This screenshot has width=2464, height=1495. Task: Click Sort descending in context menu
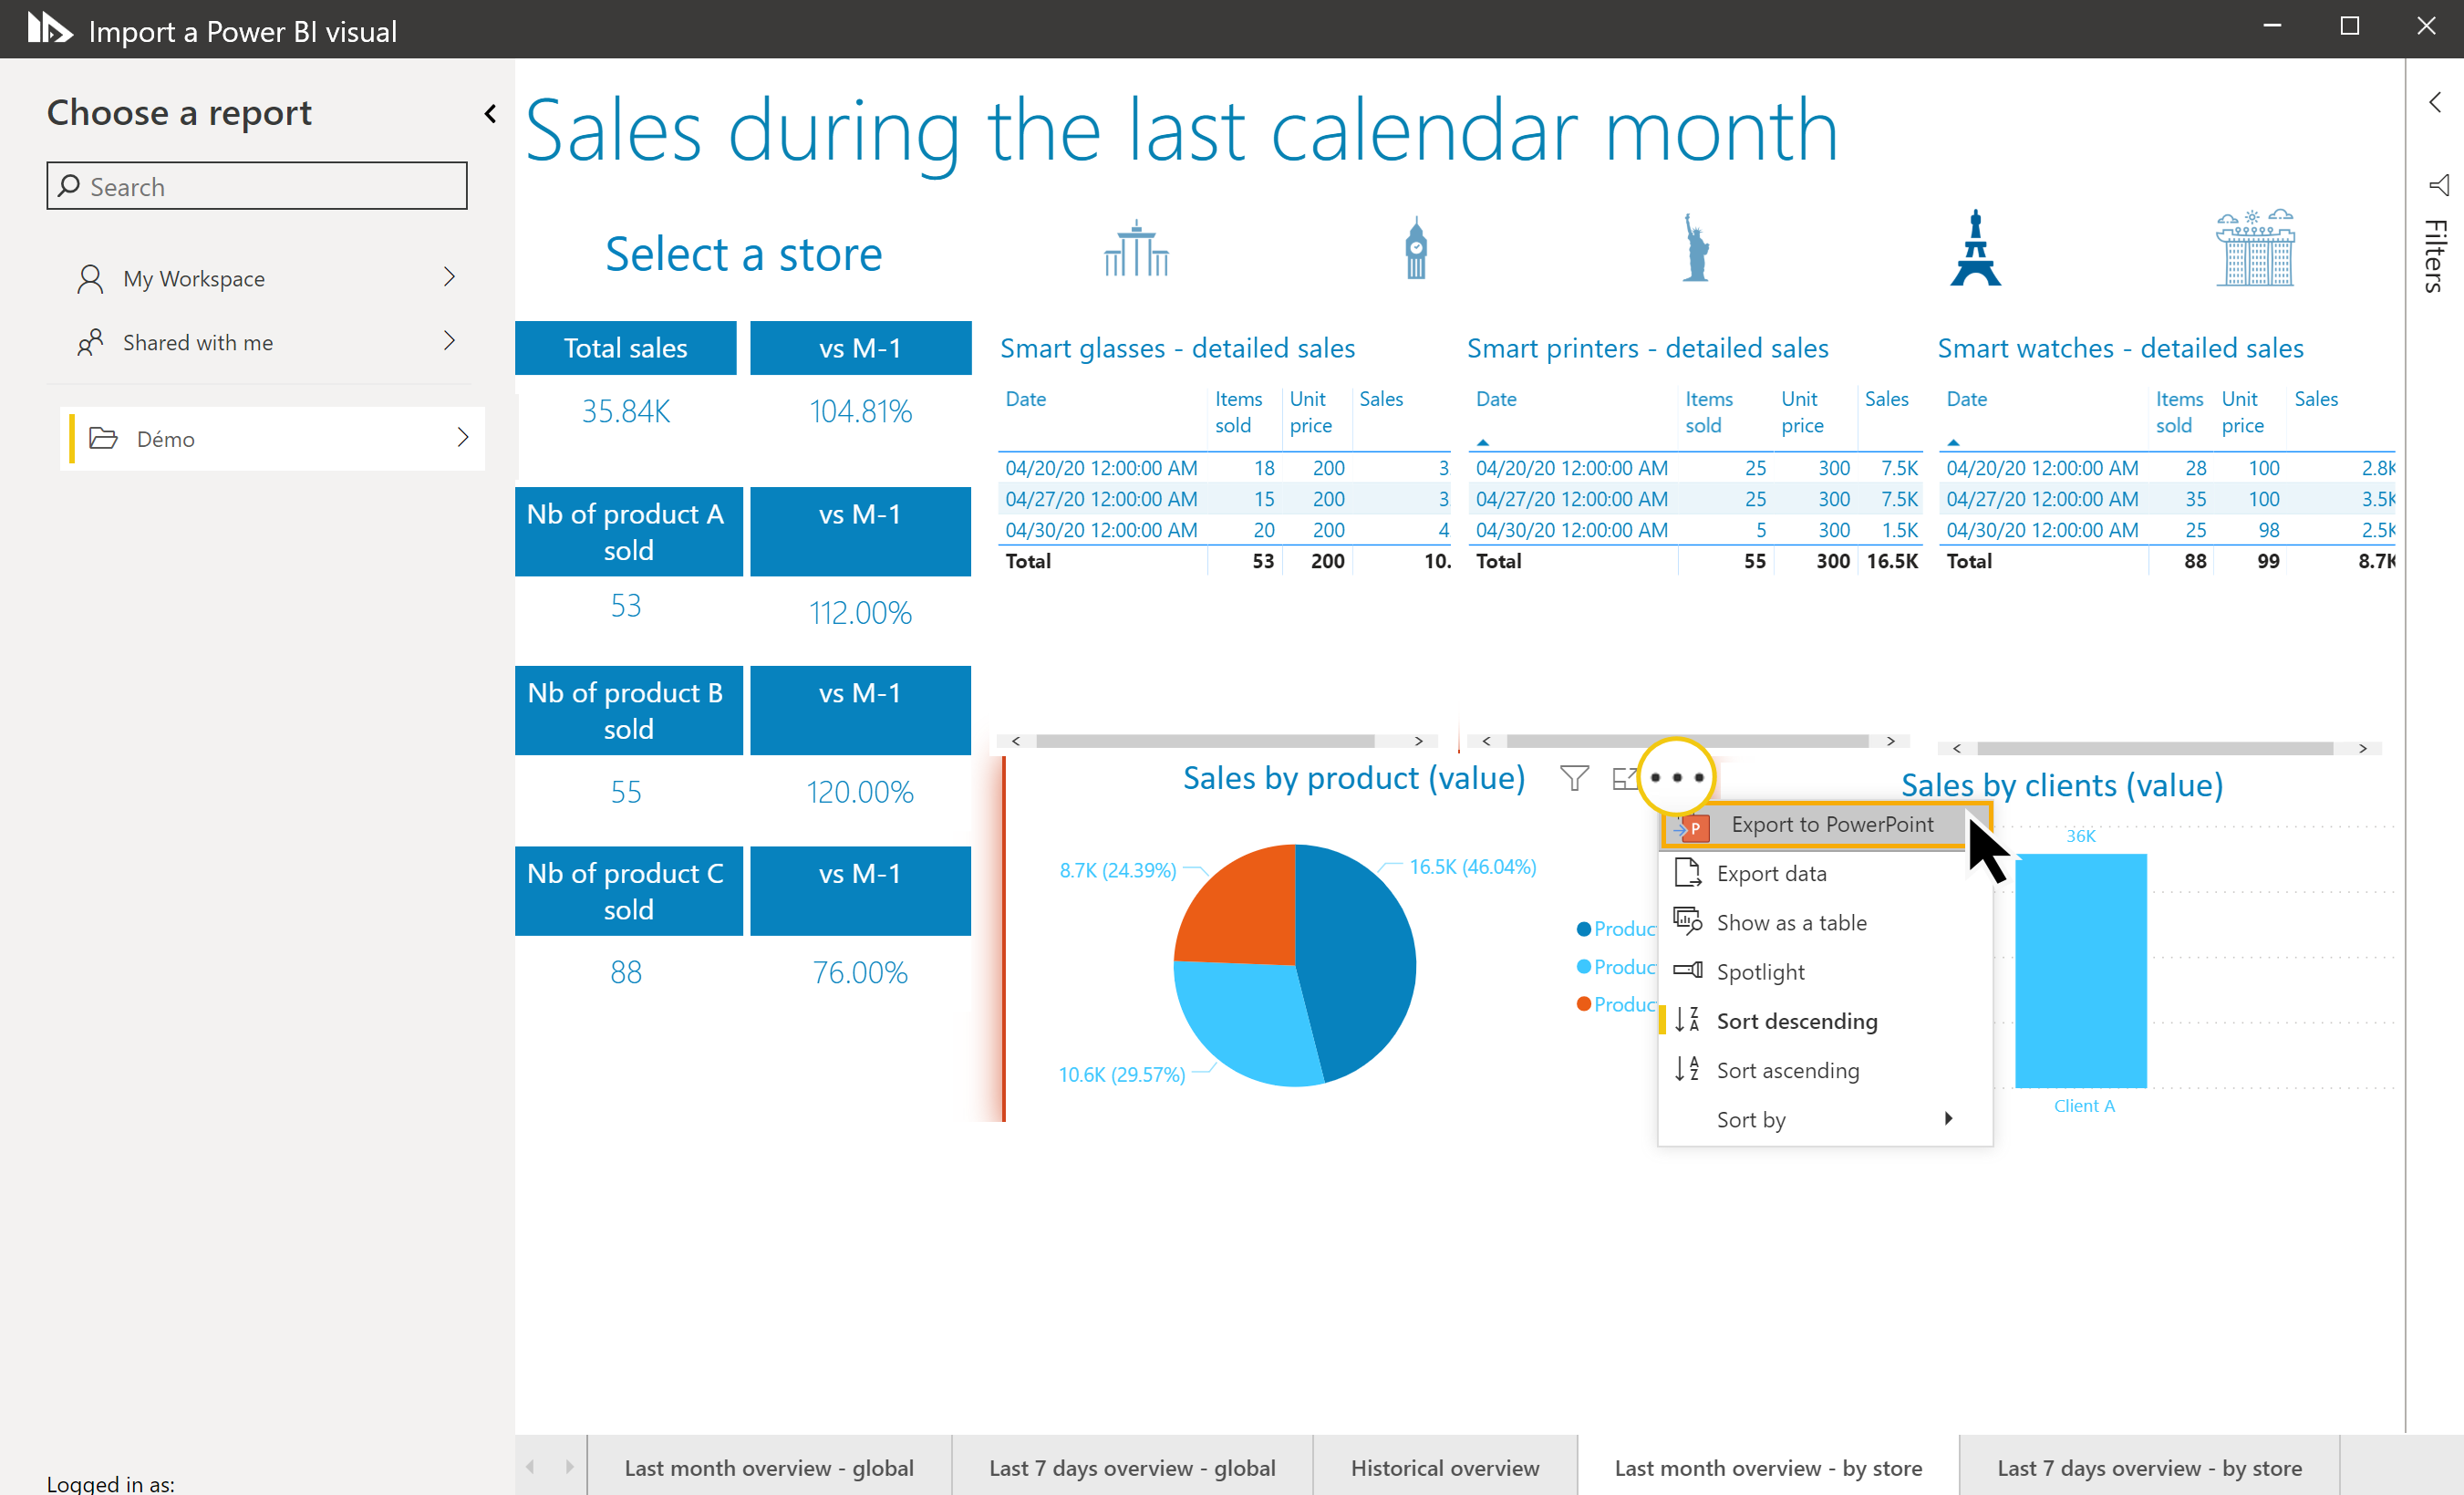coord(1797,1022)
